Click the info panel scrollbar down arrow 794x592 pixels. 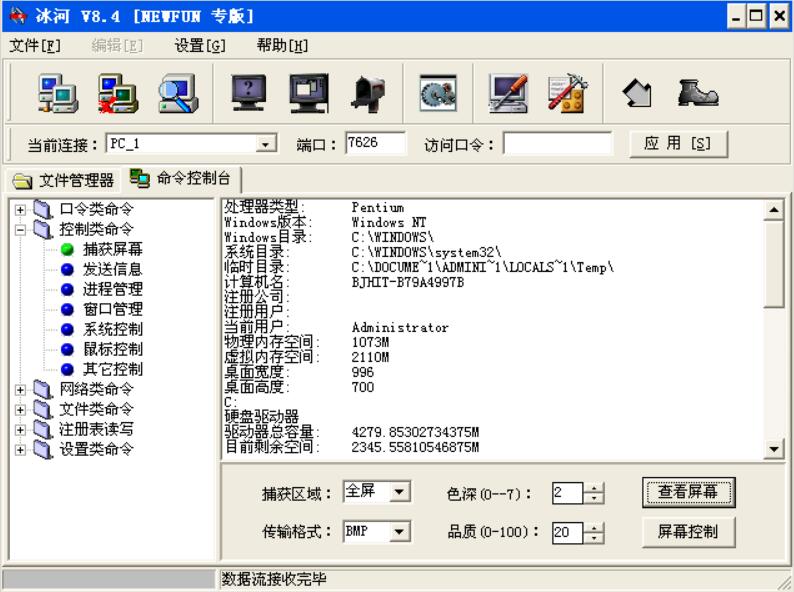[x=774, y=449]
